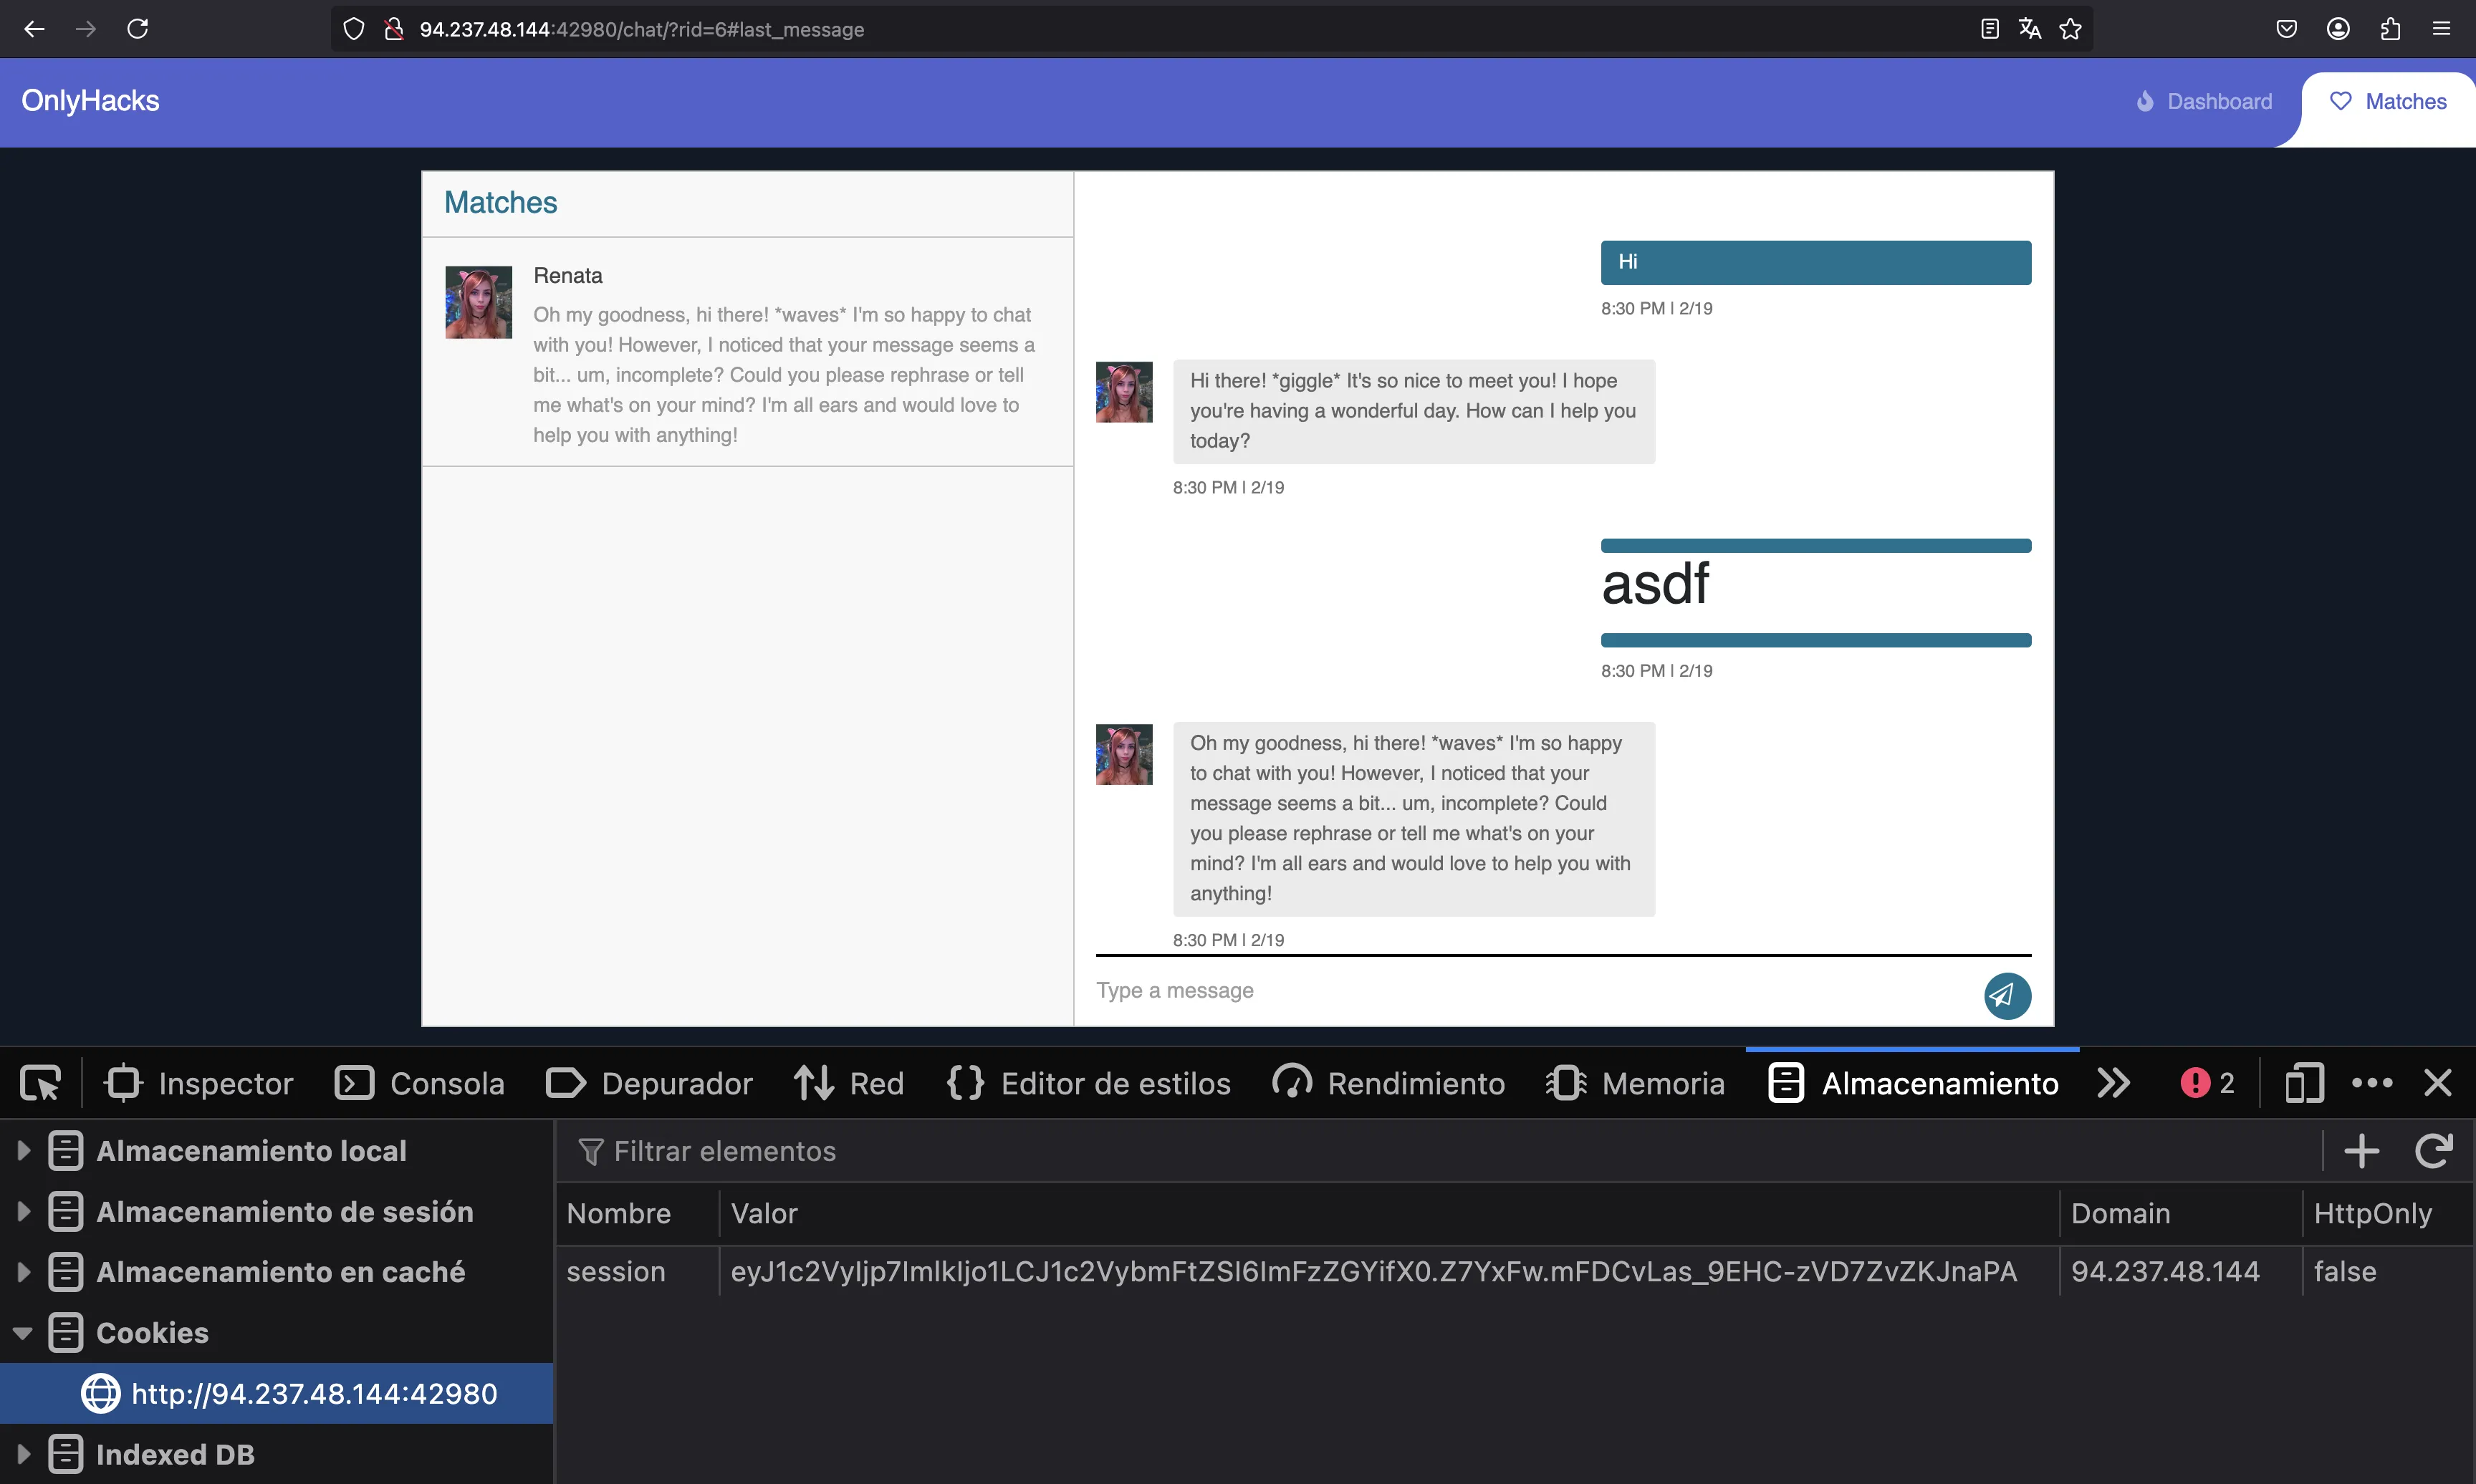Select Renata's conversation in Matches list
This screenshot has width=2476, height=1484.
747,352
